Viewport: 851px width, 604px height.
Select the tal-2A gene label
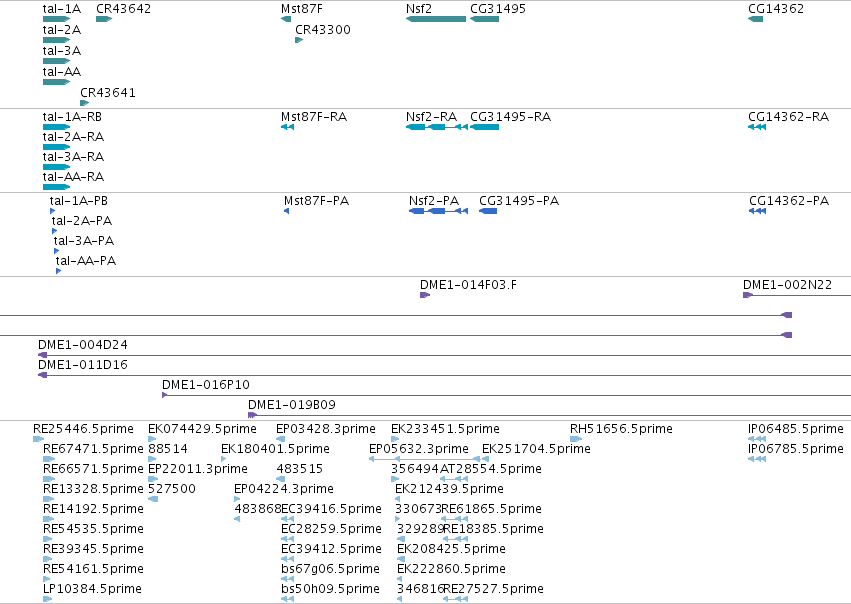click(62, 30)
